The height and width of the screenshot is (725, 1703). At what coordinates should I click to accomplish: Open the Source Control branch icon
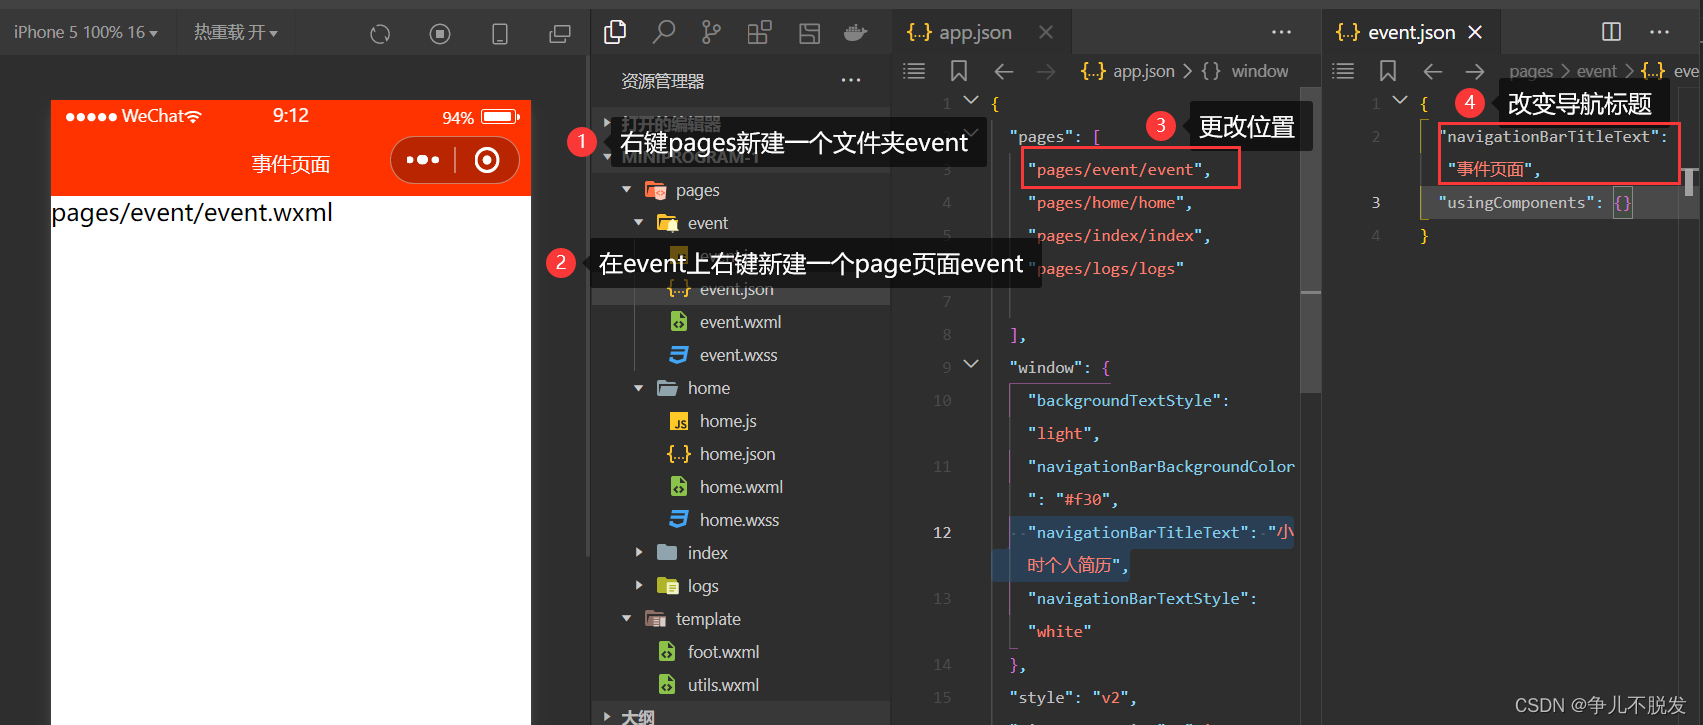tap(711, 32)
